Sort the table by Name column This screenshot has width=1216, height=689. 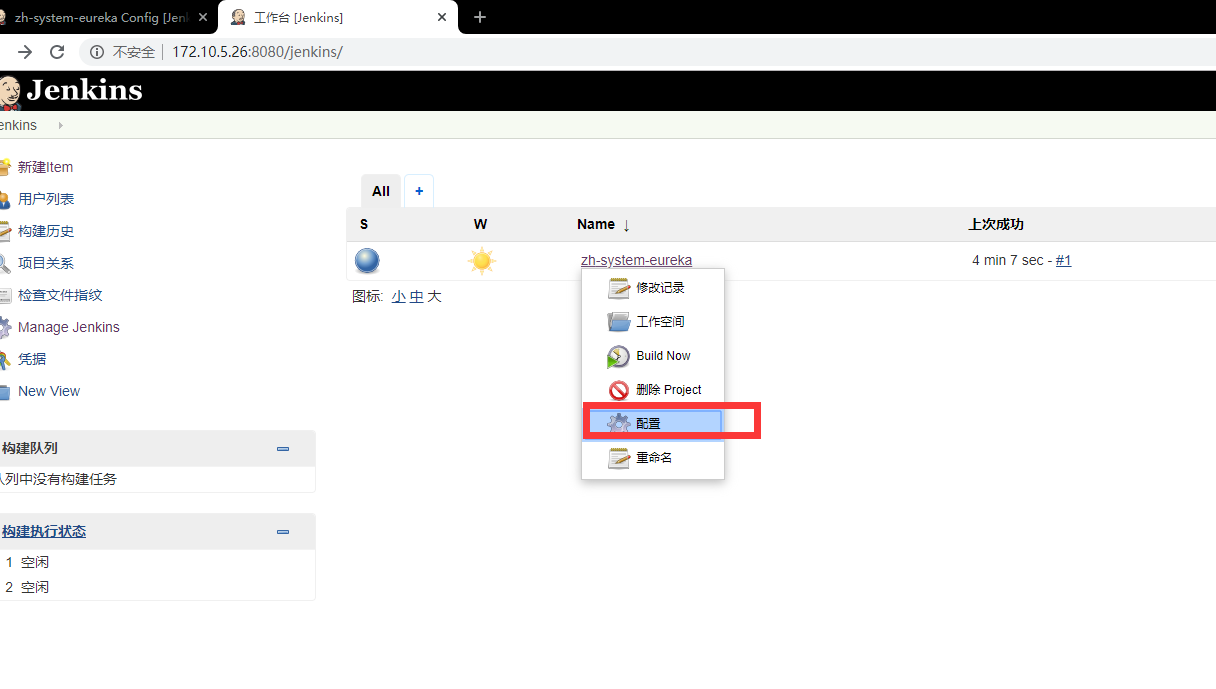tap(603, 224)
